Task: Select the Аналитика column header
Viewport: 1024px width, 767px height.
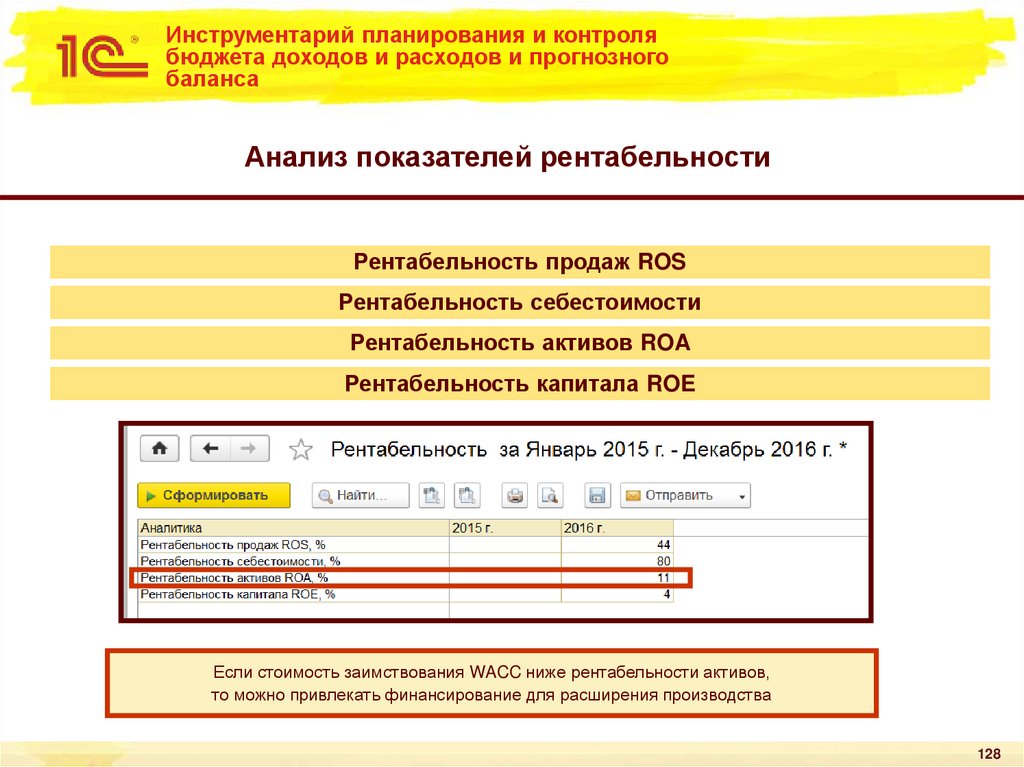Action: (x=173, y=526)
